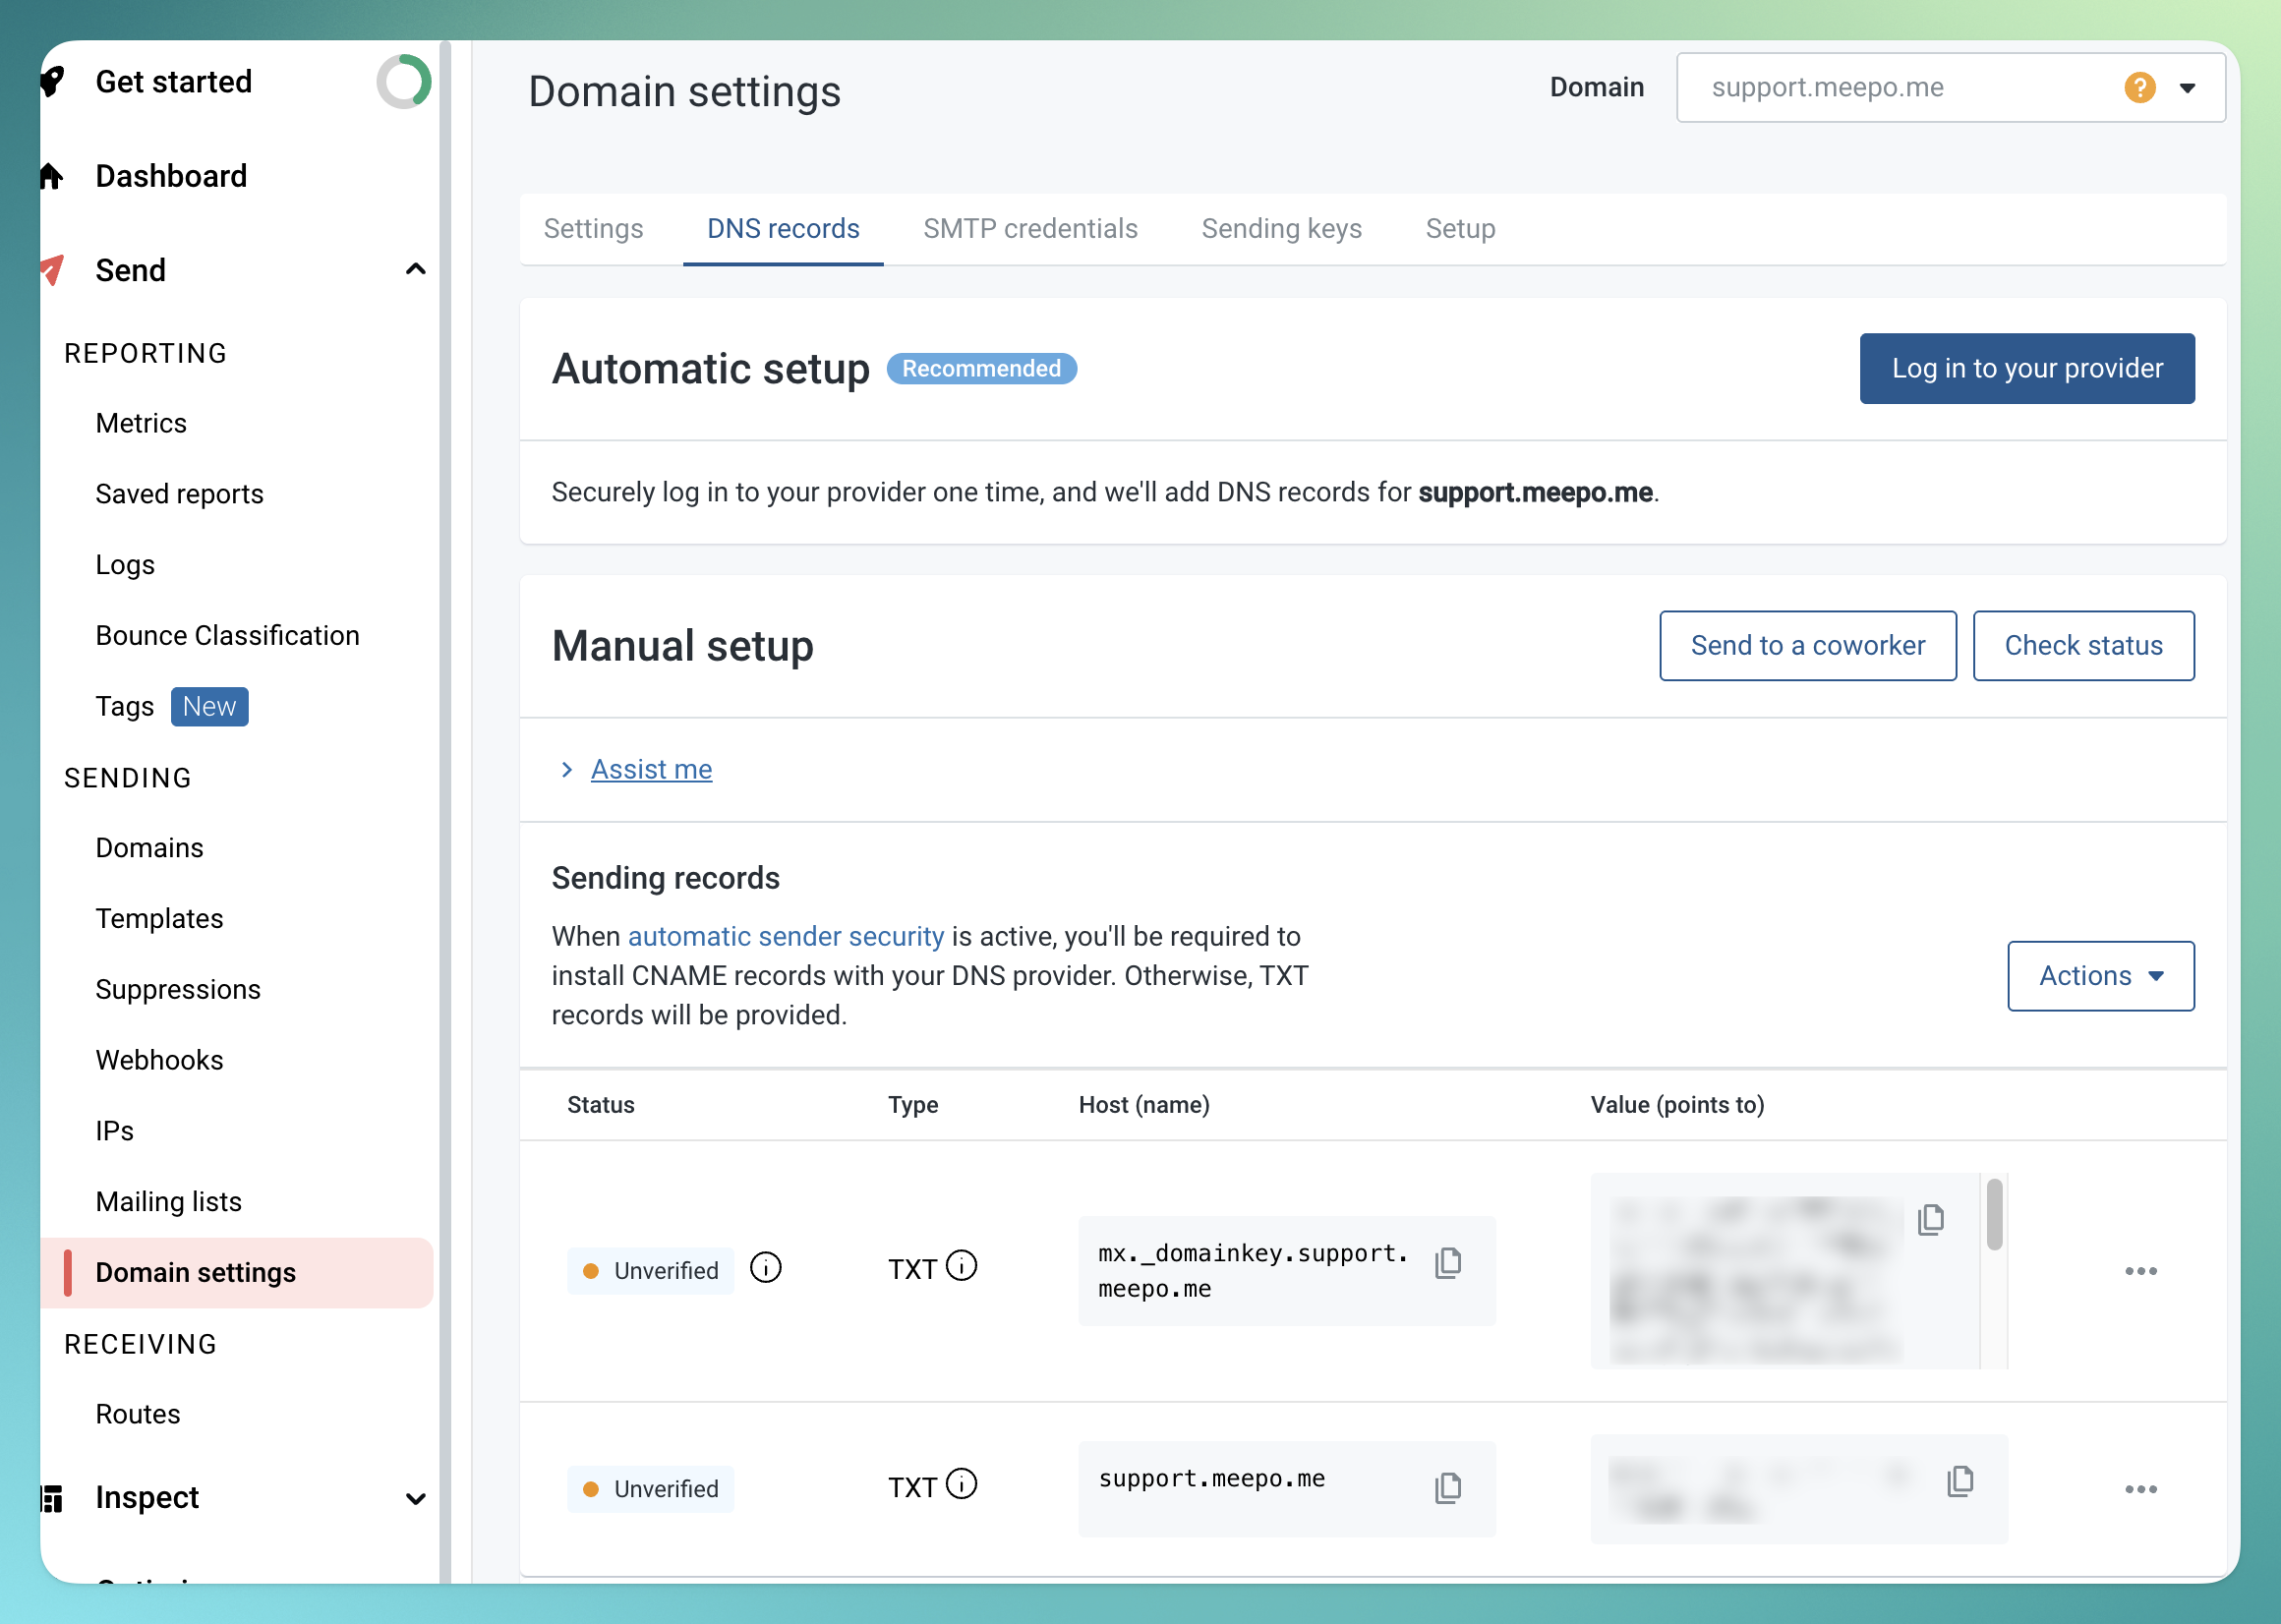2281x1624 pixels.
Task: Switch to Sending keys tab
Action: pos(1281,229)
